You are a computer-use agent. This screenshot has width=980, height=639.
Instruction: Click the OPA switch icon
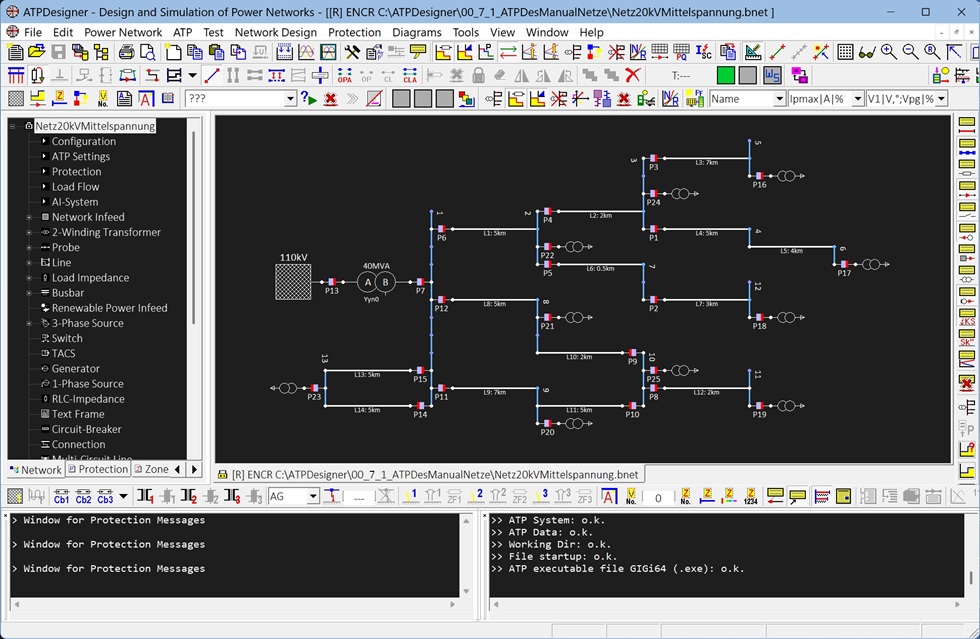[345, 76]
